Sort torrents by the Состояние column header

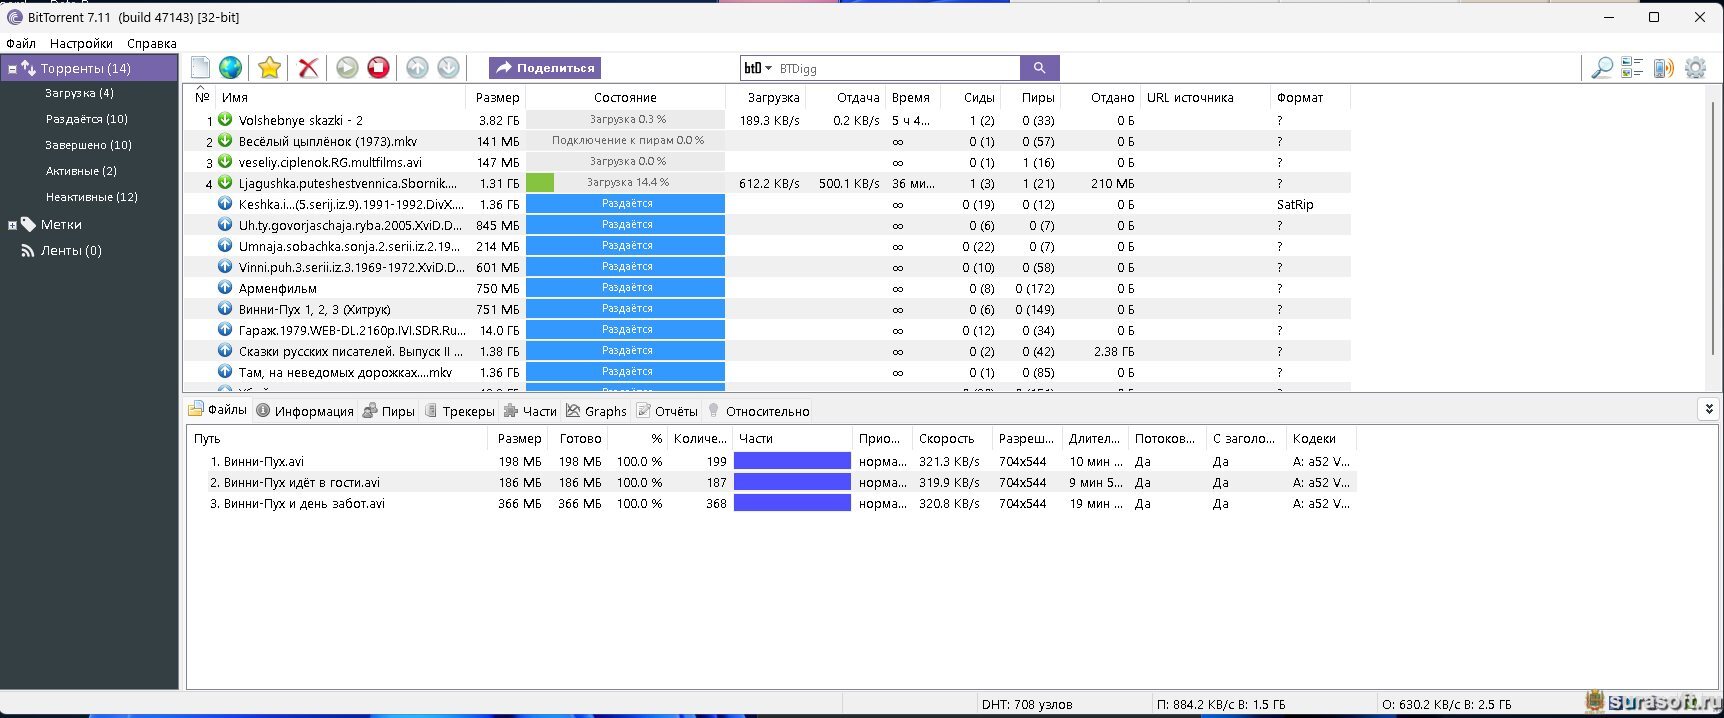pos(625,98)
